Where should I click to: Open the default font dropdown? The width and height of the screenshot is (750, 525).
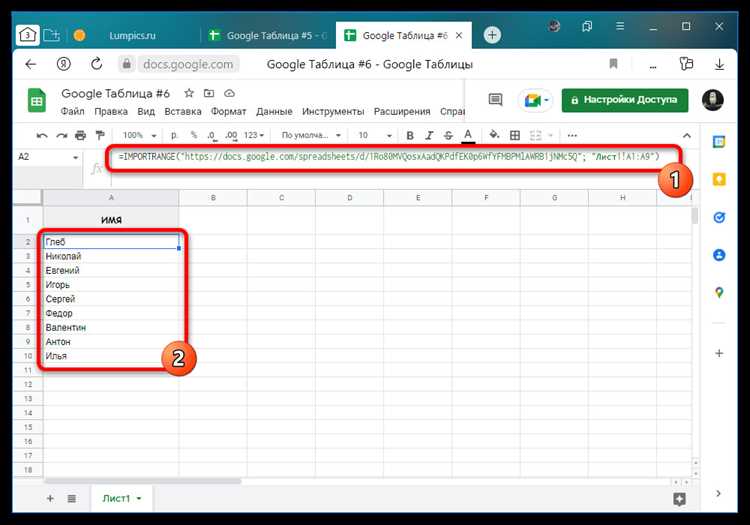tap(311, 135)
